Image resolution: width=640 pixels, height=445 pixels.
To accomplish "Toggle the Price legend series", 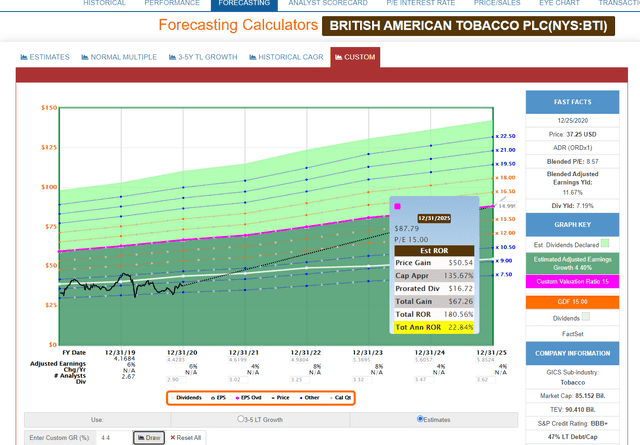I will point(280,398).
